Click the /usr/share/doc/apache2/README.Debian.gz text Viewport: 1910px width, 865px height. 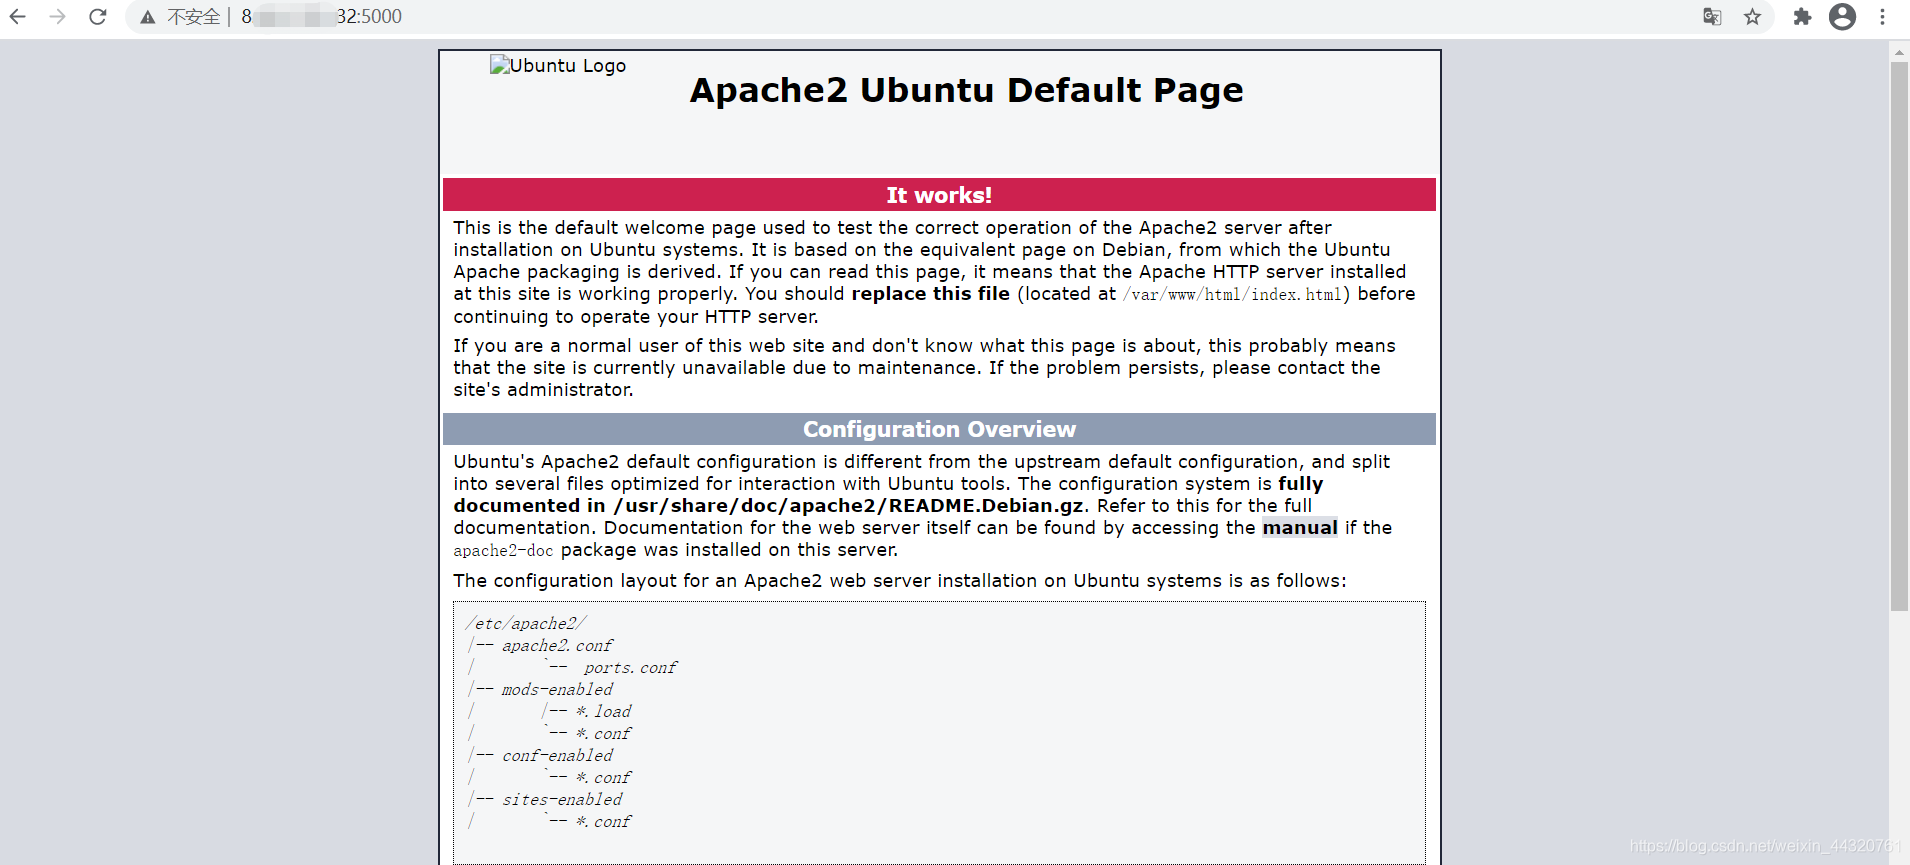click(849, 506)
